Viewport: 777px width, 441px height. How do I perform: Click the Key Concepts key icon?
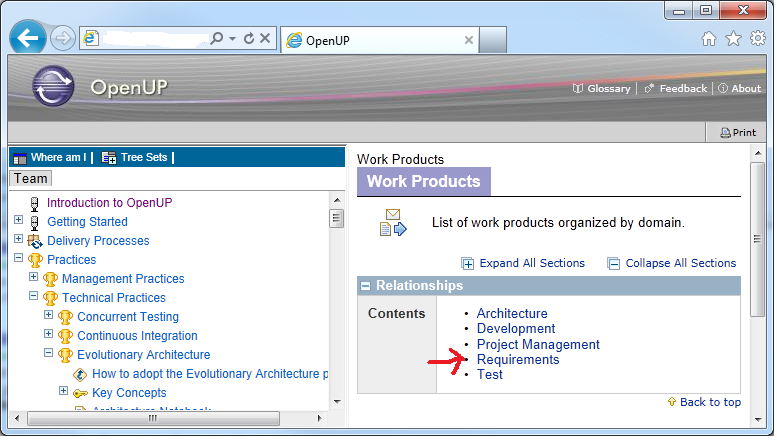coord(80,394)
